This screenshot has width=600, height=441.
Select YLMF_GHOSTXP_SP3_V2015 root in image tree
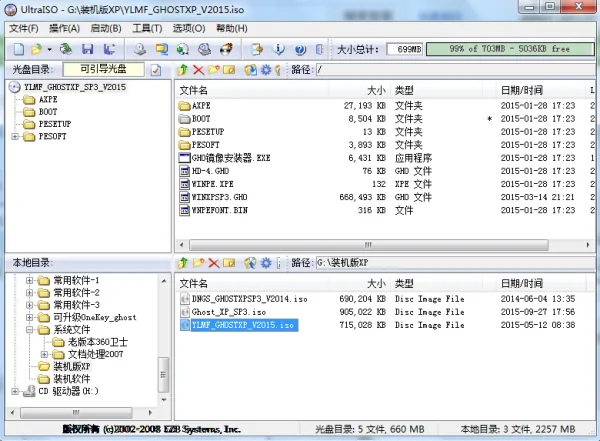coord(75,87)
